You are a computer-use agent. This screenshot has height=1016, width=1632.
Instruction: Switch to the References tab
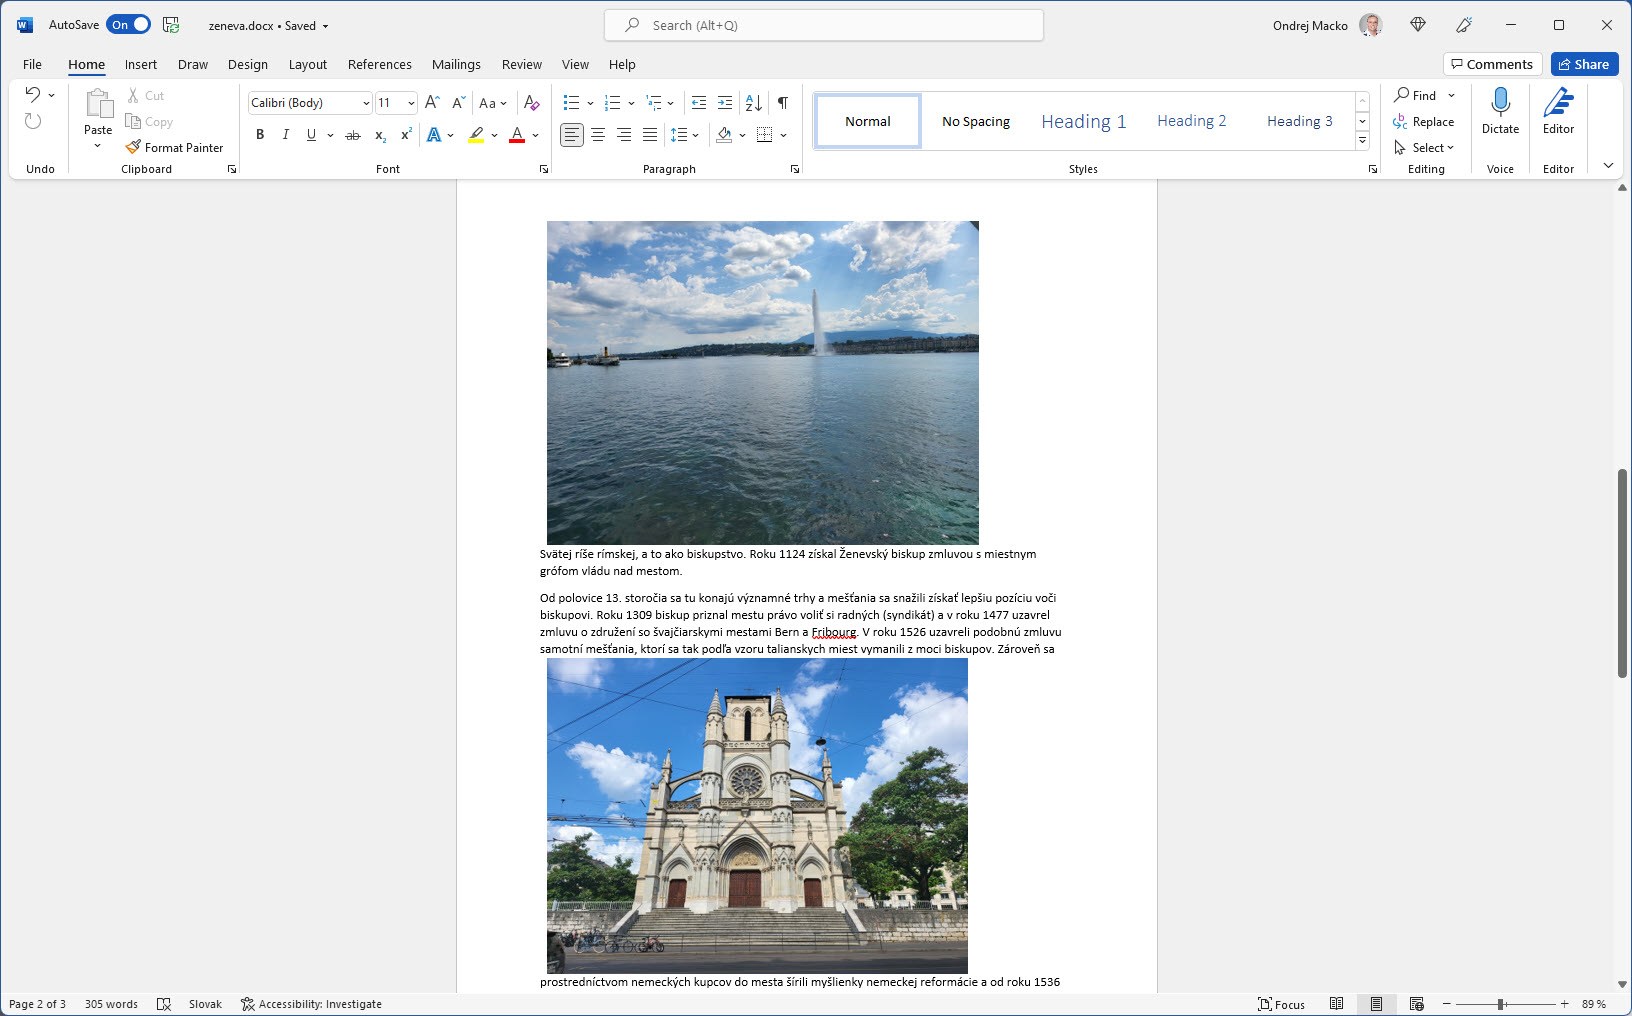[379, 64]
